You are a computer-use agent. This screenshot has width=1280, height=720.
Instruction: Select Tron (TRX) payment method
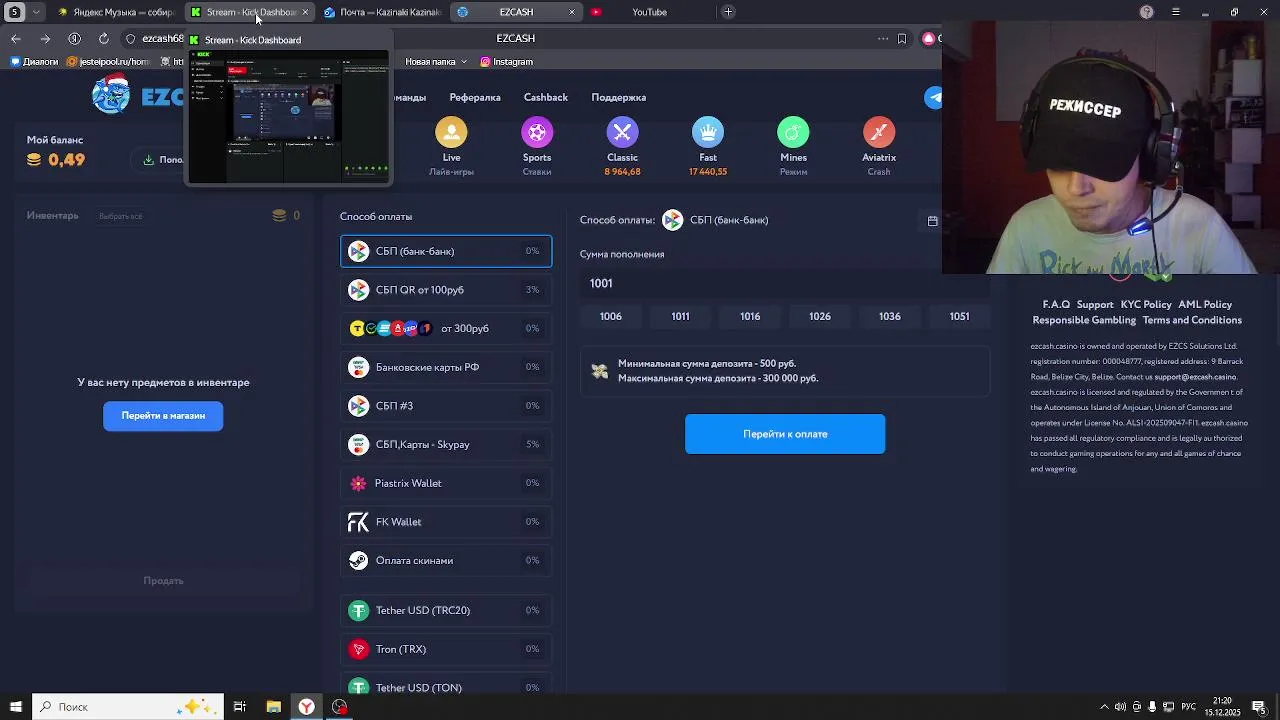(446, 649)
